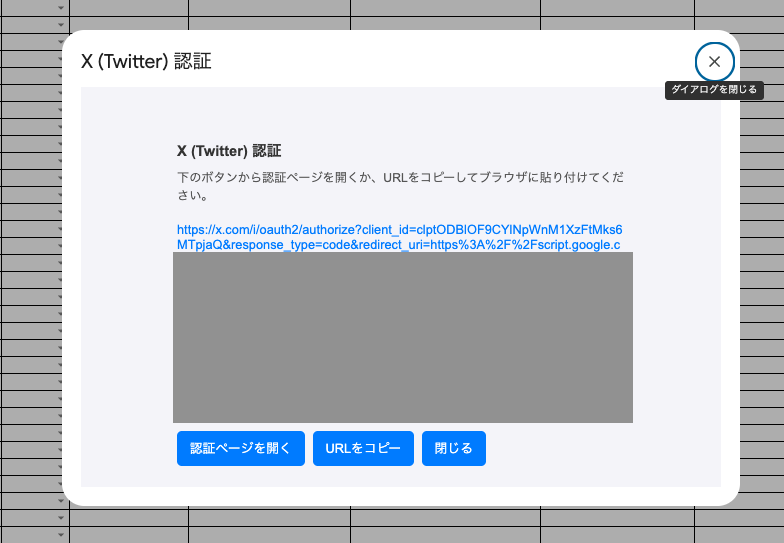Viewport: 784px width, 543px height.
Task: Click the blue 閉じる button
Action: point(454,449)
